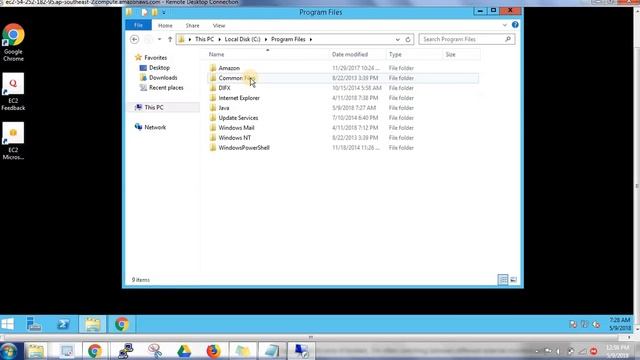The height and width of the screenshot is (360, 640).
Task: Open the Internet Explorer folder
Action: click(x=239, y=98)
